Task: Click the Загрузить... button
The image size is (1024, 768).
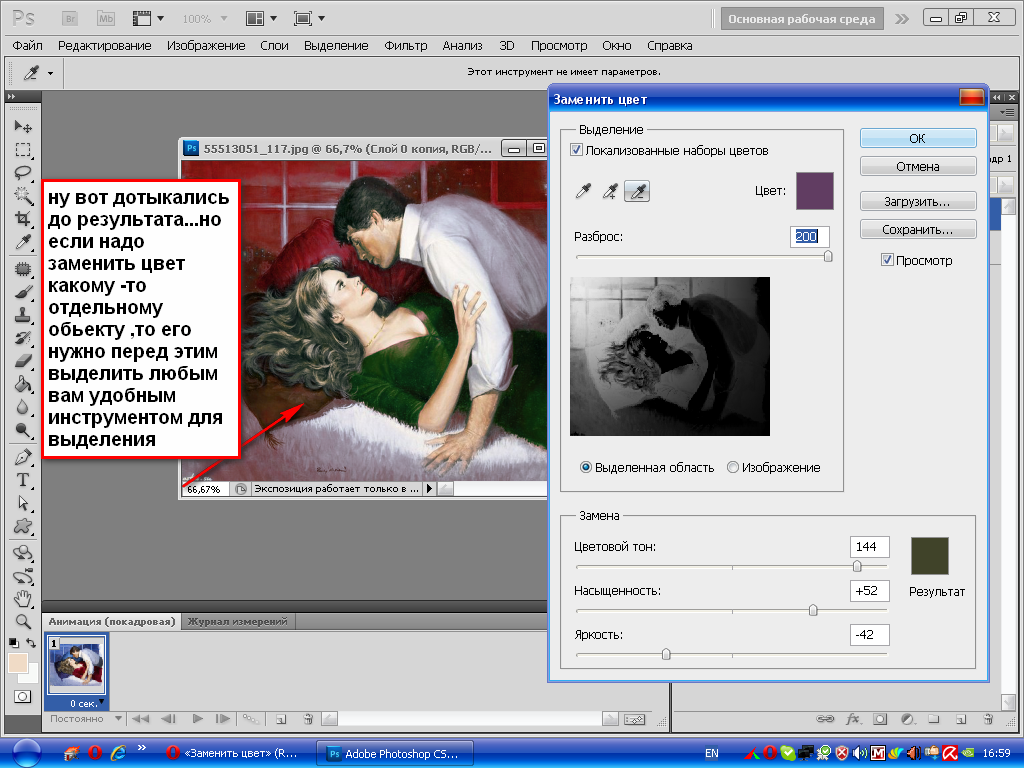Action: pyautogui.click(x=918, y=201)
